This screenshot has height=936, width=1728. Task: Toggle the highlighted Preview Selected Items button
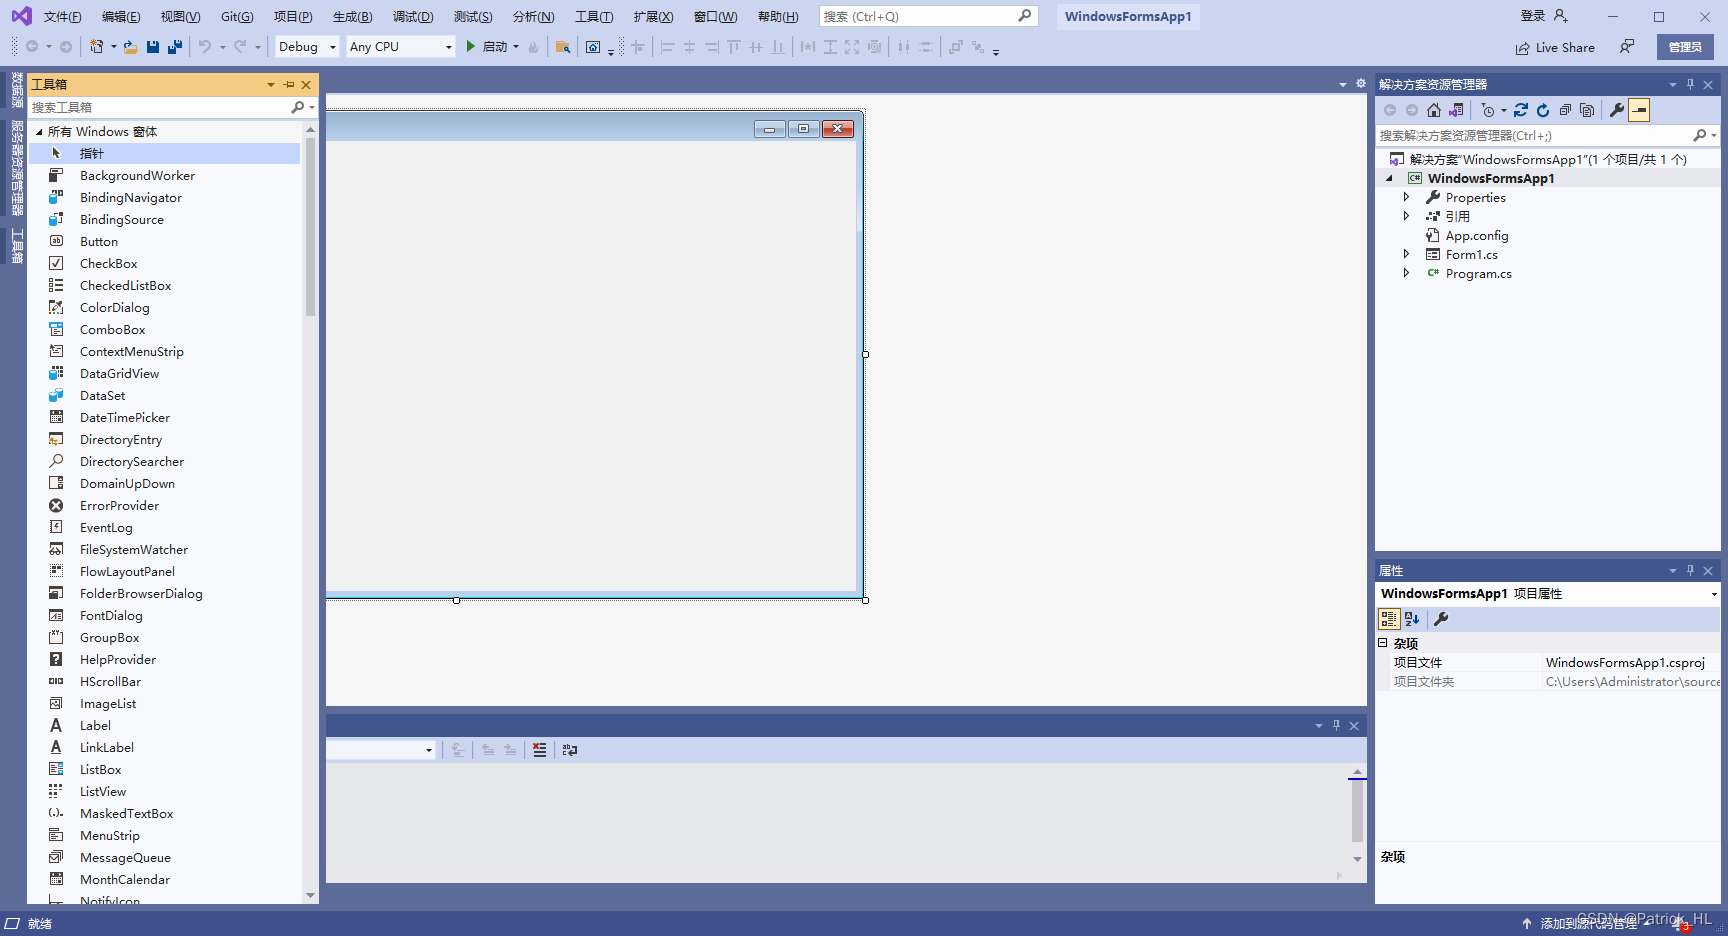coord(1639,110)
